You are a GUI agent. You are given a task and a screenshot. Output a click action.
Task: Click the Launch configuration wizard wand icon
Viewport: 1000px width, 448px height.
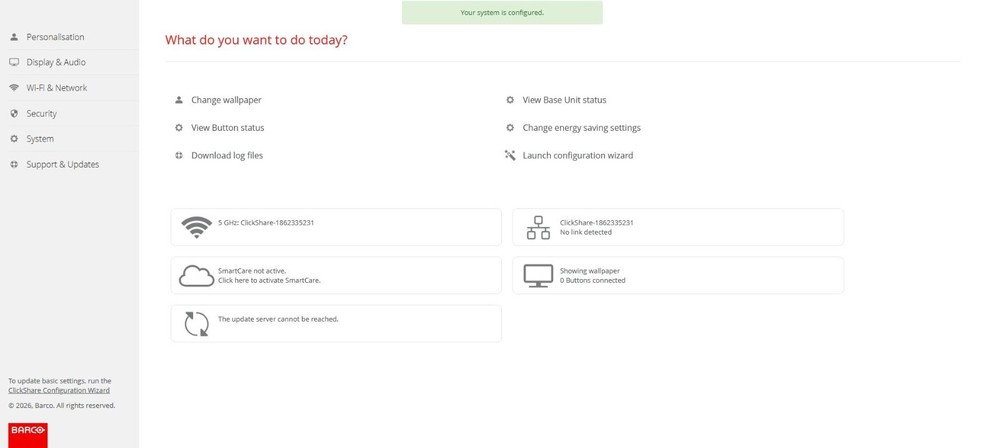click(x=510, y=155)
